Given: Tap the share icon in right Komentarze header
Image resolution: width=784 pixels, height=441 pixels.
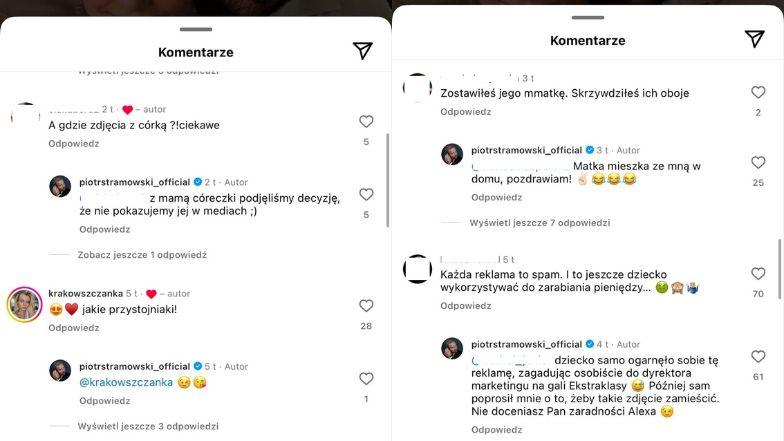Looking at the screenshot, I should 755,39.
